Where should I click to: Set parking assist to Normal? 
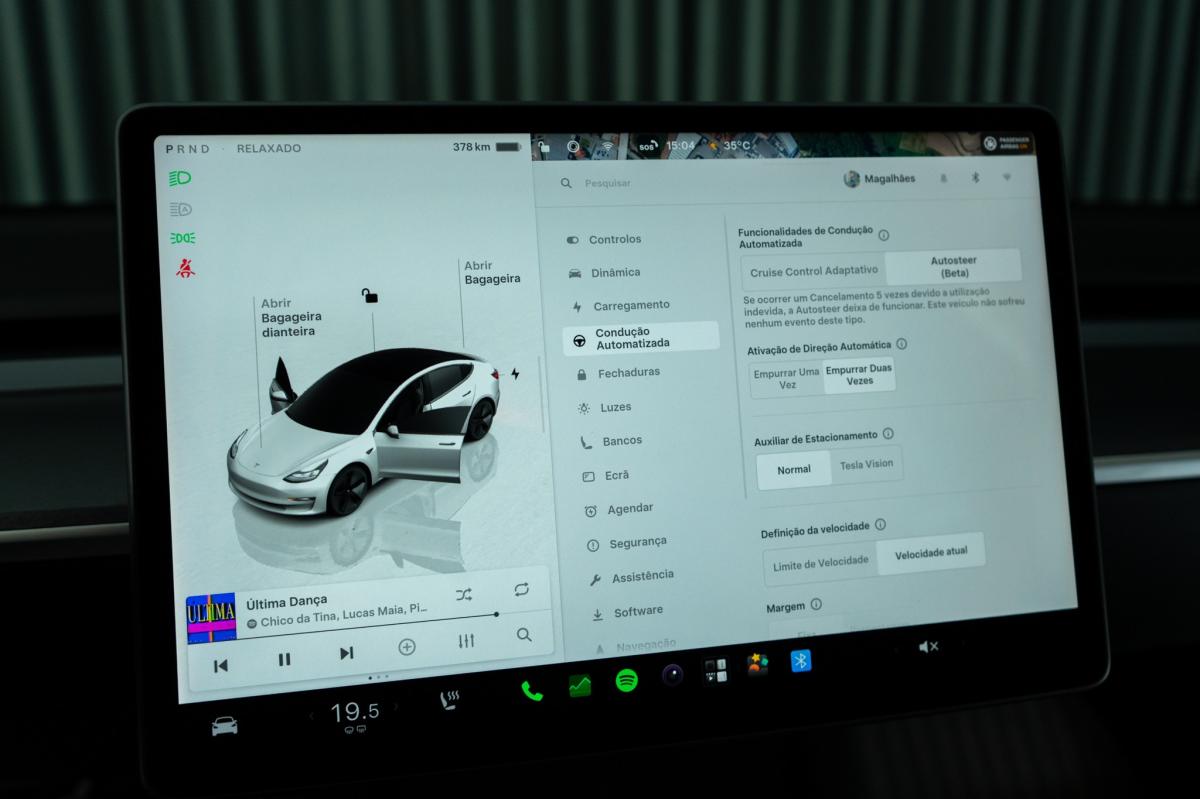coord(794,470)
